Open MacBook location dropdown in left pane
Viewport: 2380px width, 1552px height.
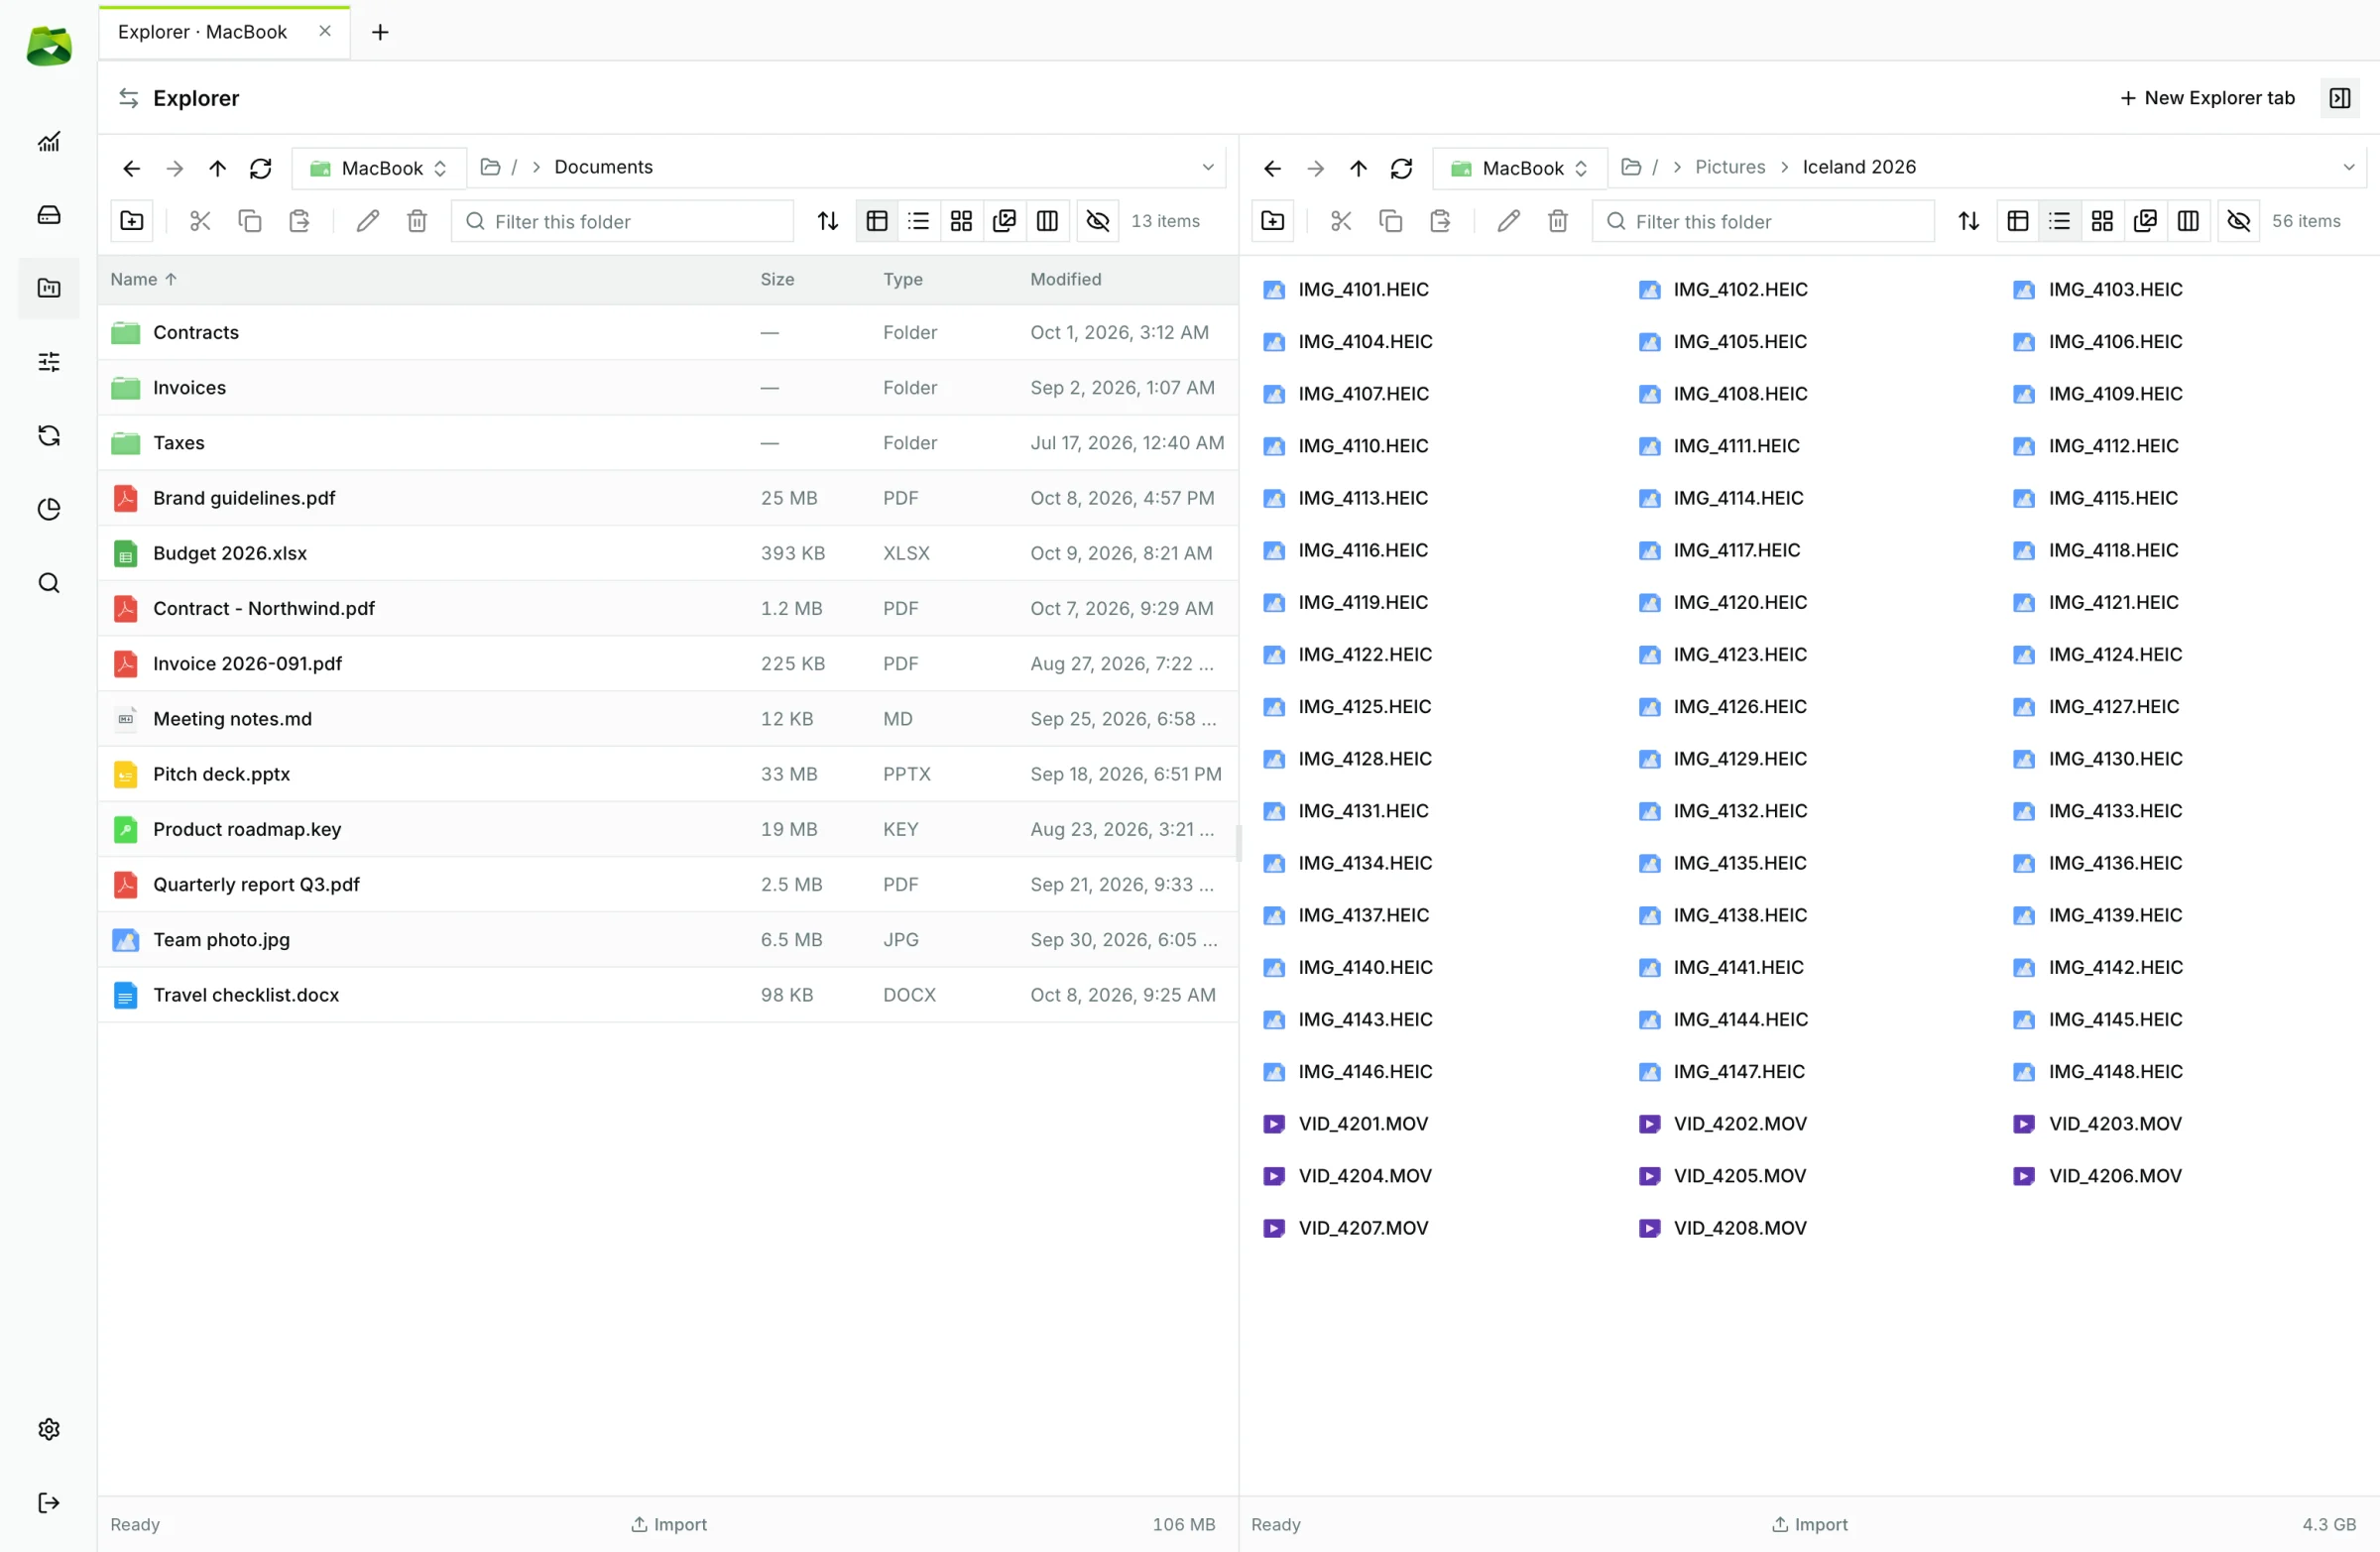click(x=379, y=168)
